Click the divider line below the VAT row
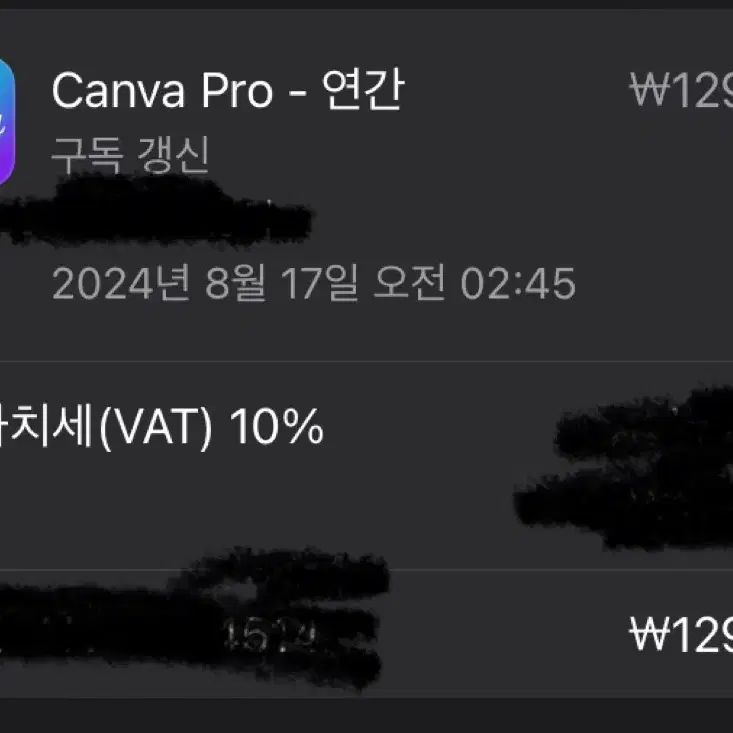Viewport: 733px width, 733px height. (366, 570)
